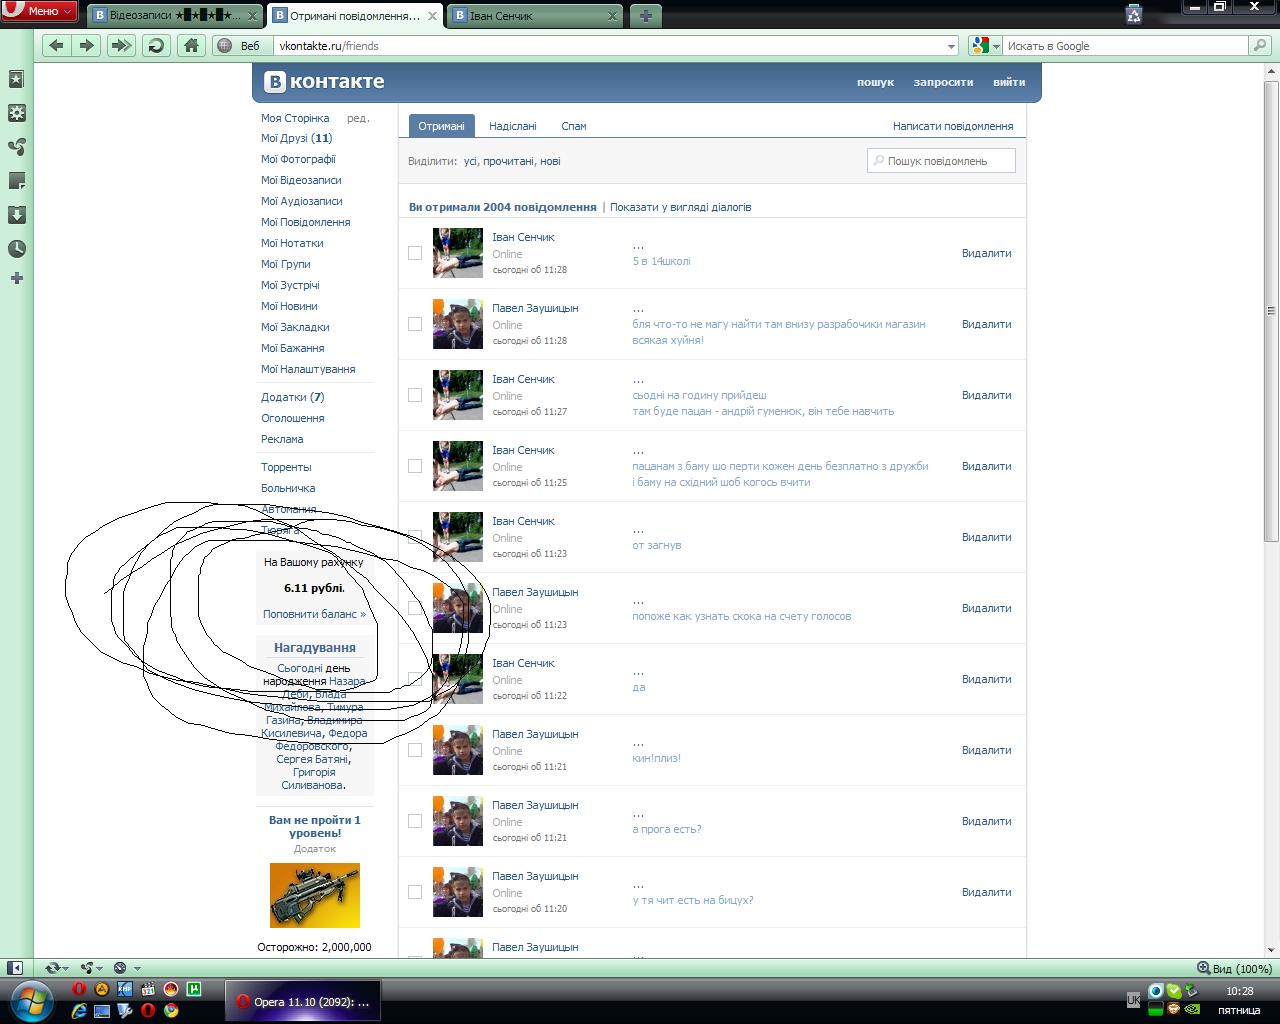Open Opera Turbo icon in status bar
The image size is (1280, 1024).
120,968
